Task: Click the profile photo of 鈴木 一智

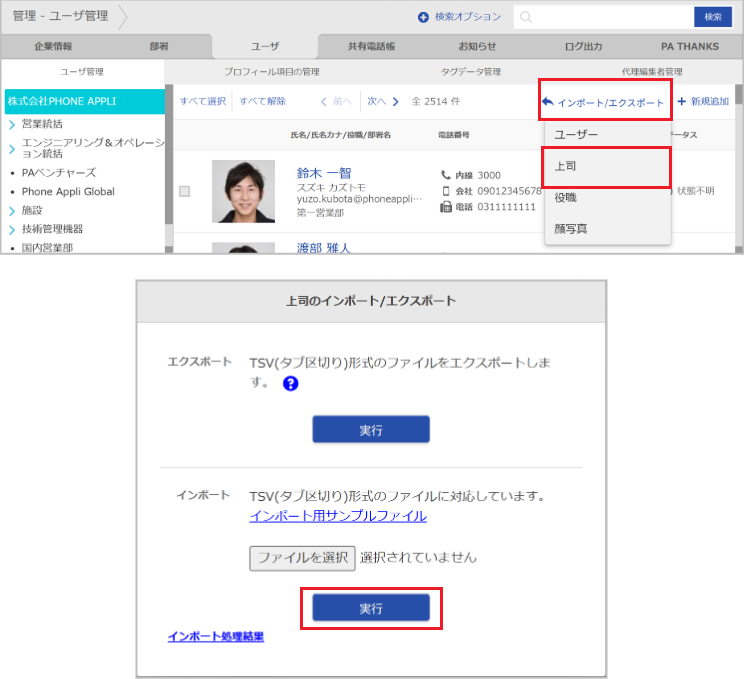Action: pos(243,191)
